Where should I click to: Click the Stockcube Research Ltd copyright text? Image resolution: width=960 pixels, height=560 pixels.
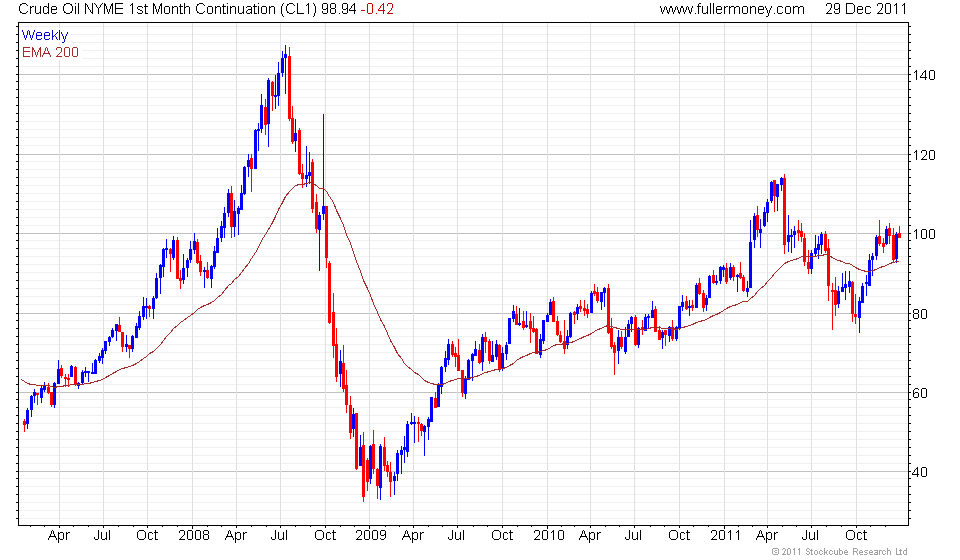pos(839,552)
